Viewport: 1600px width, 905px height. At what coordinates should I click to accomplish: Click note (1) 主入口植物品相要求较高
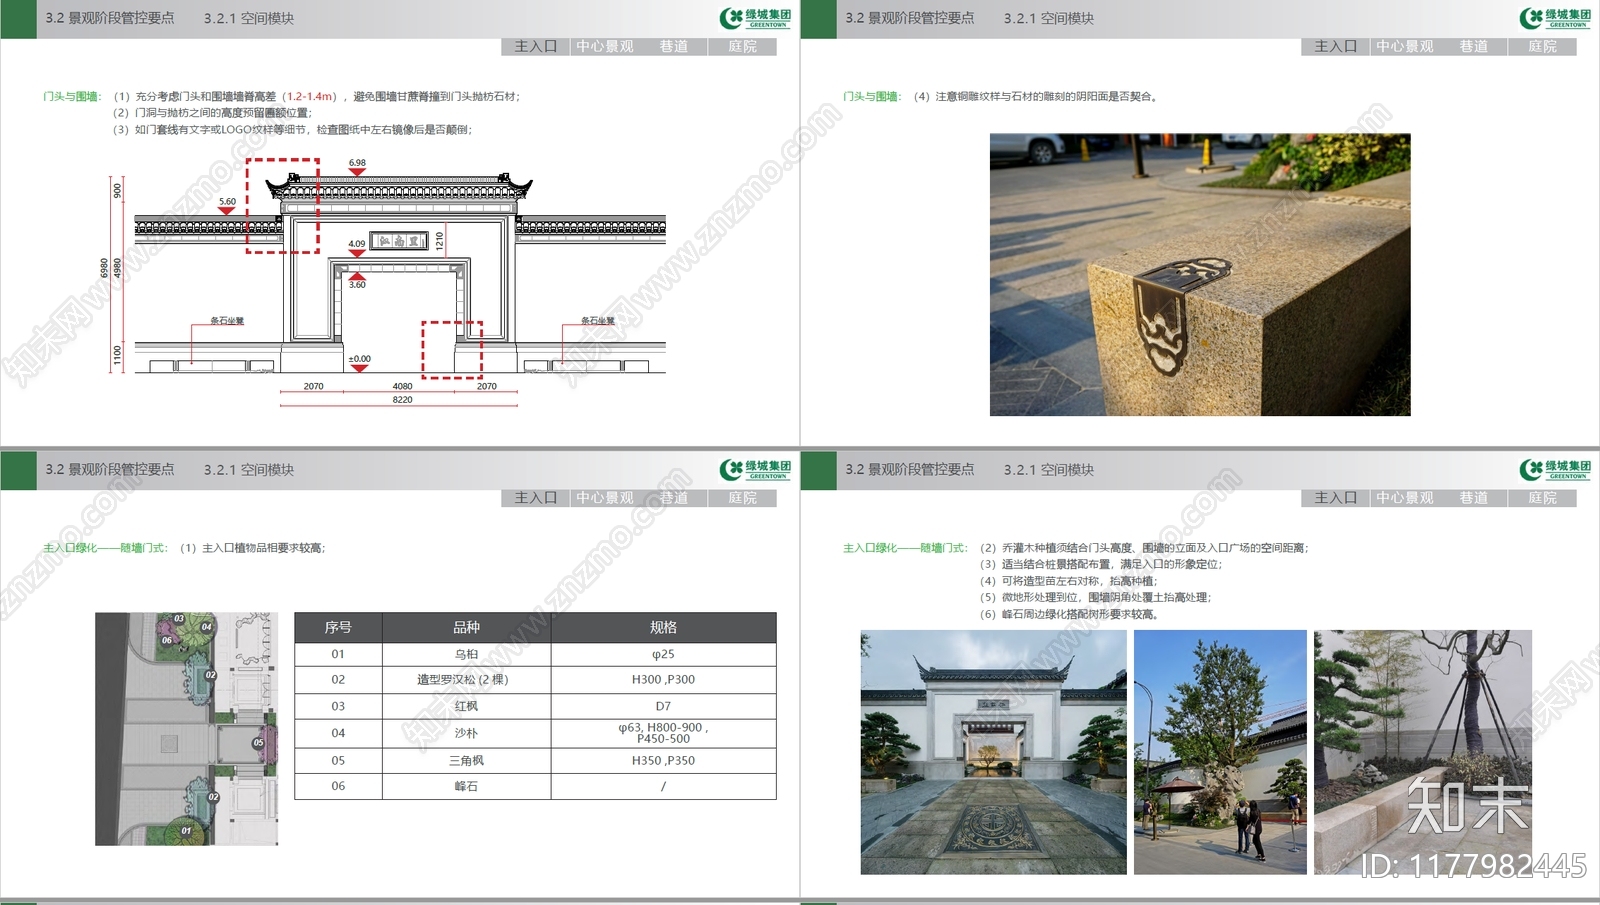click(x=253, y=548)
